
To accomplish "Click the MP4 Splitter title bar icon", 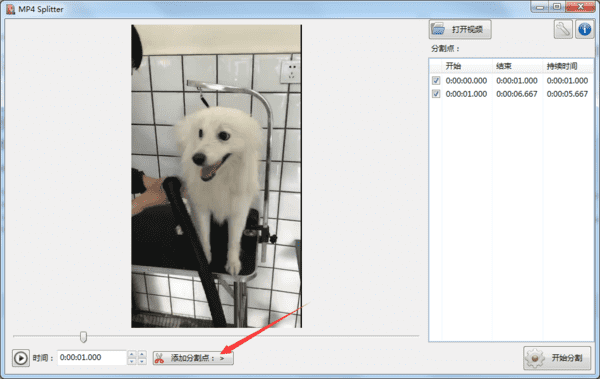I will click(x=10, y=9).
